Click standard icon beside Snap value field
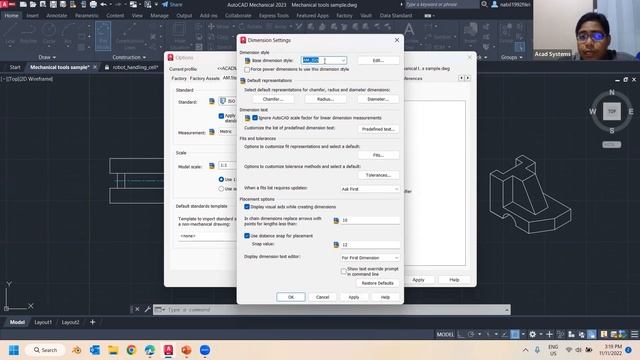The width and height of the screenshot is (640, 360). 336,245
